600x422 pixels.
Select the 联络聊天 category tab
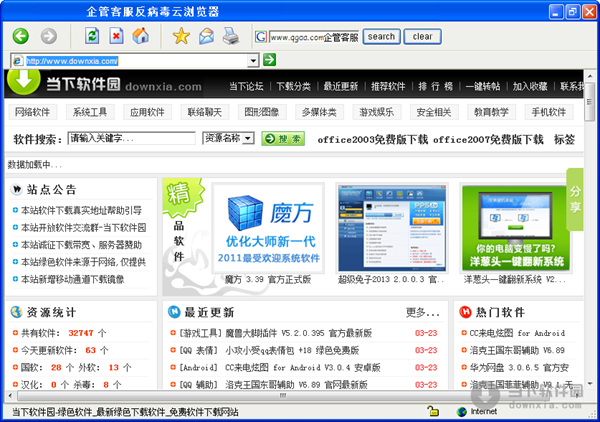click(205, 112)
